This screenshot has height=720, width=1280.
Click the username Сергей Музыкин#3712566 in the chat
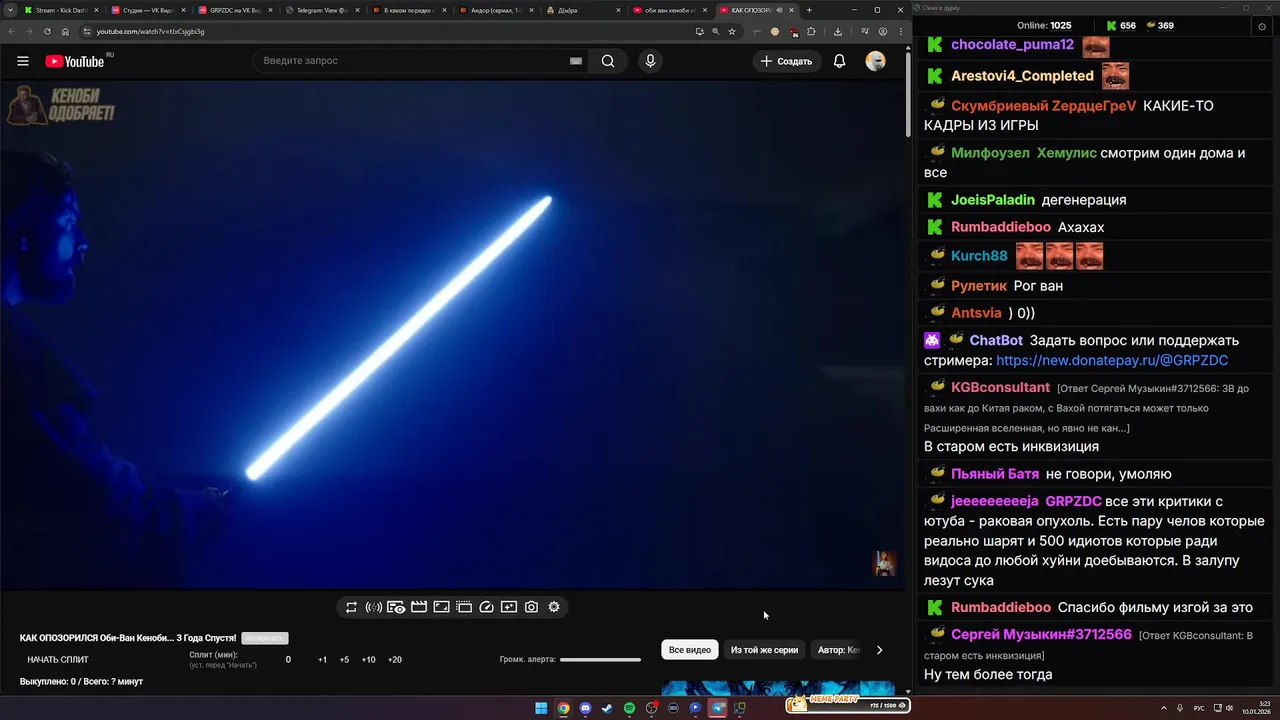1041,635
